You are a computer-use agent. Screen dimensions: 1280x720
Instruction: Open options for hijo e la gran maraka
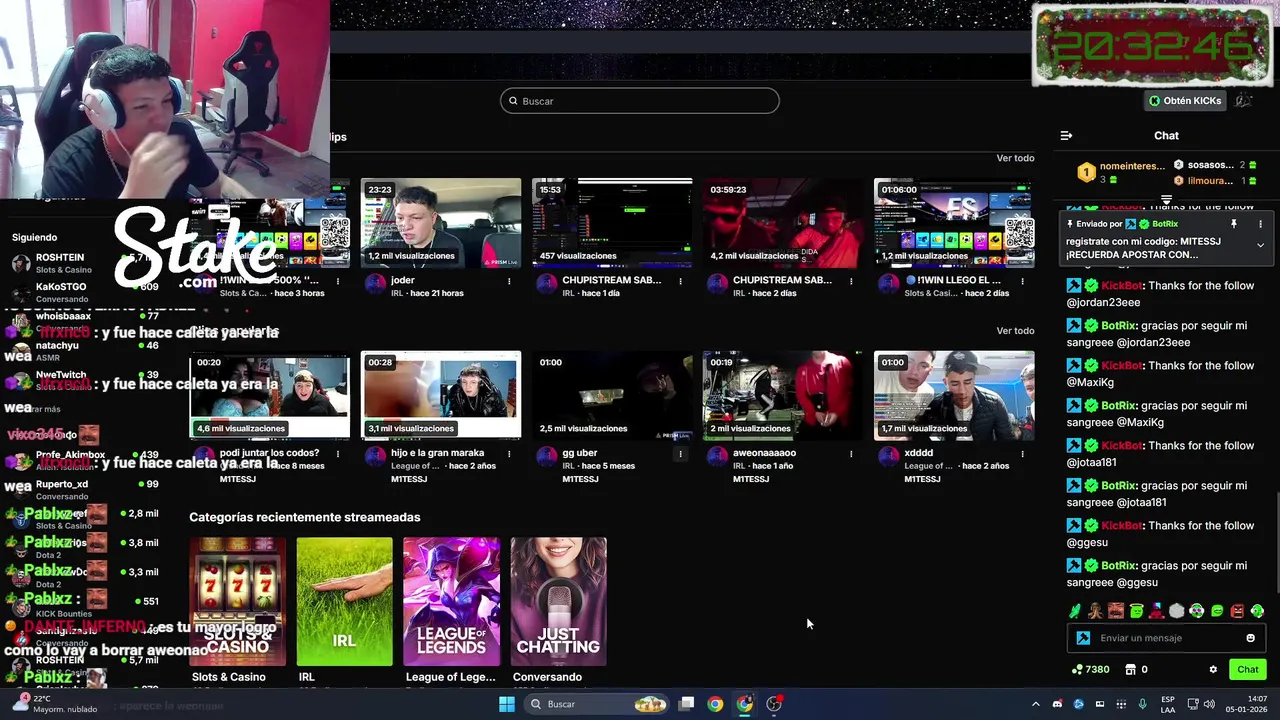tap(509, 454)
